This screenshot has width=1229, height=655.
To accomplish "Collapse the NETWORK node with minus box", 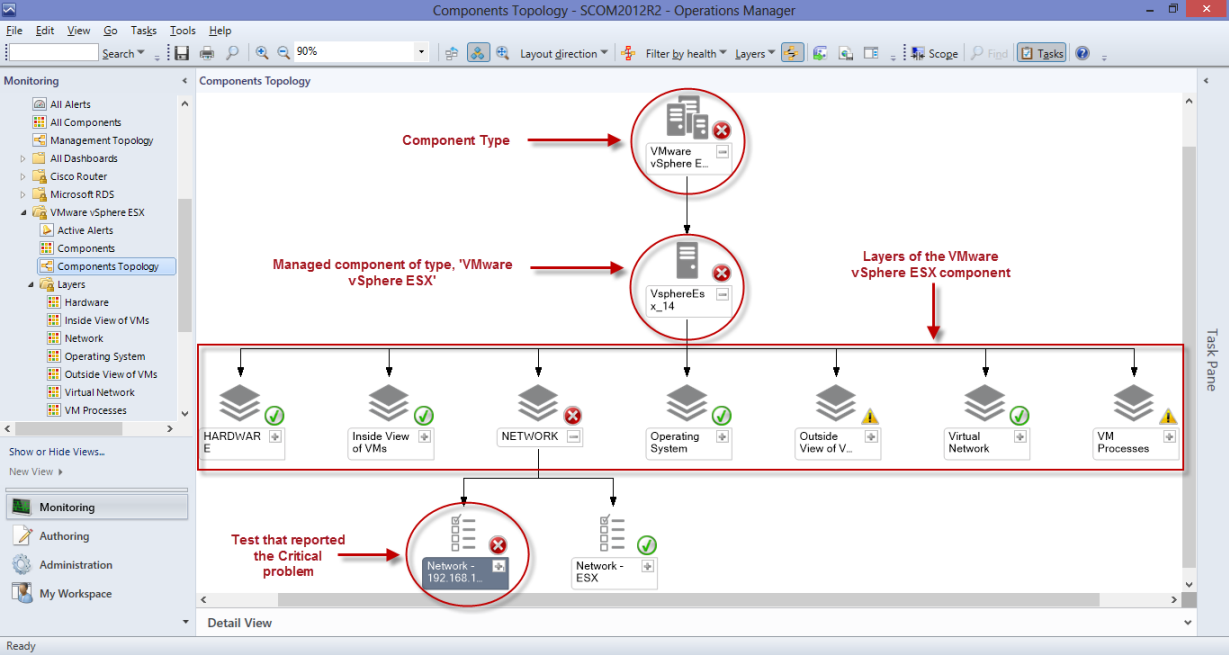I will click(x=574, y=436).
